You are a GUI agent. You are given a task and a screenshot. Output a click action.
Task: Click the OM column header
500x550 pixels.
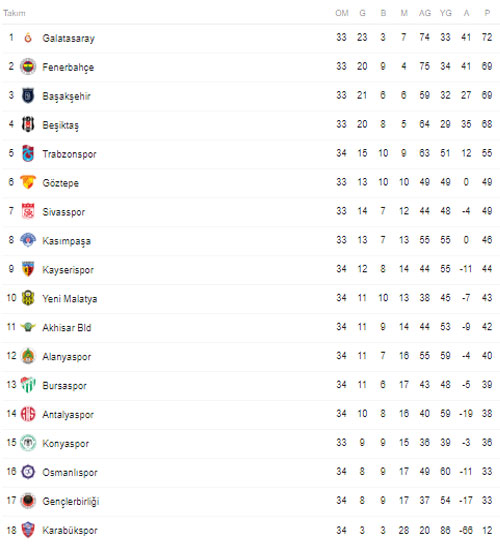(342, 13)
